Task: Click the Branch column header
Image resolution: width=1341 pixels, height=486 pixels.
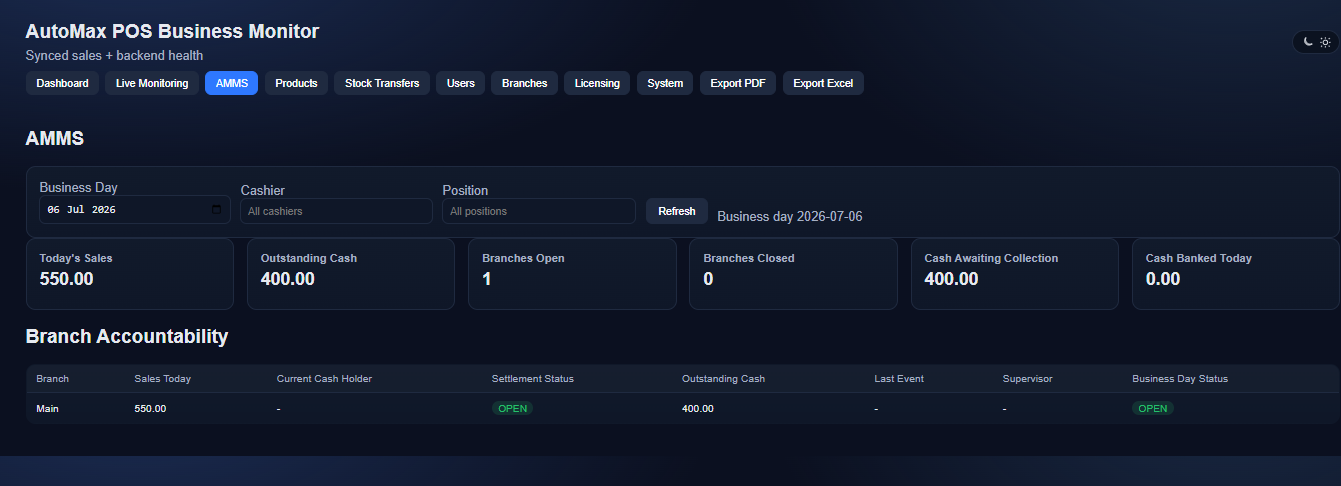Action: [x=52, y=379]
